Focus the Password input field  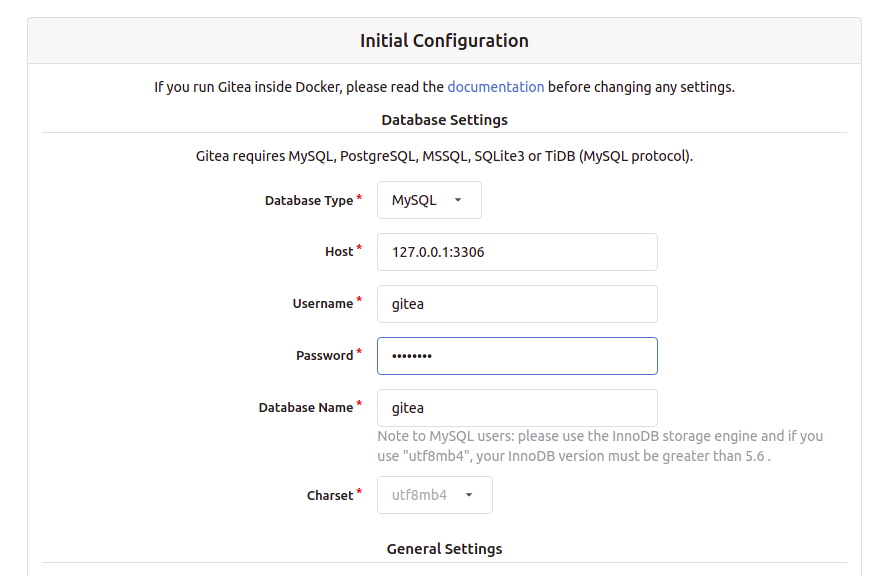pyautogui.click(x=517, y=356)
